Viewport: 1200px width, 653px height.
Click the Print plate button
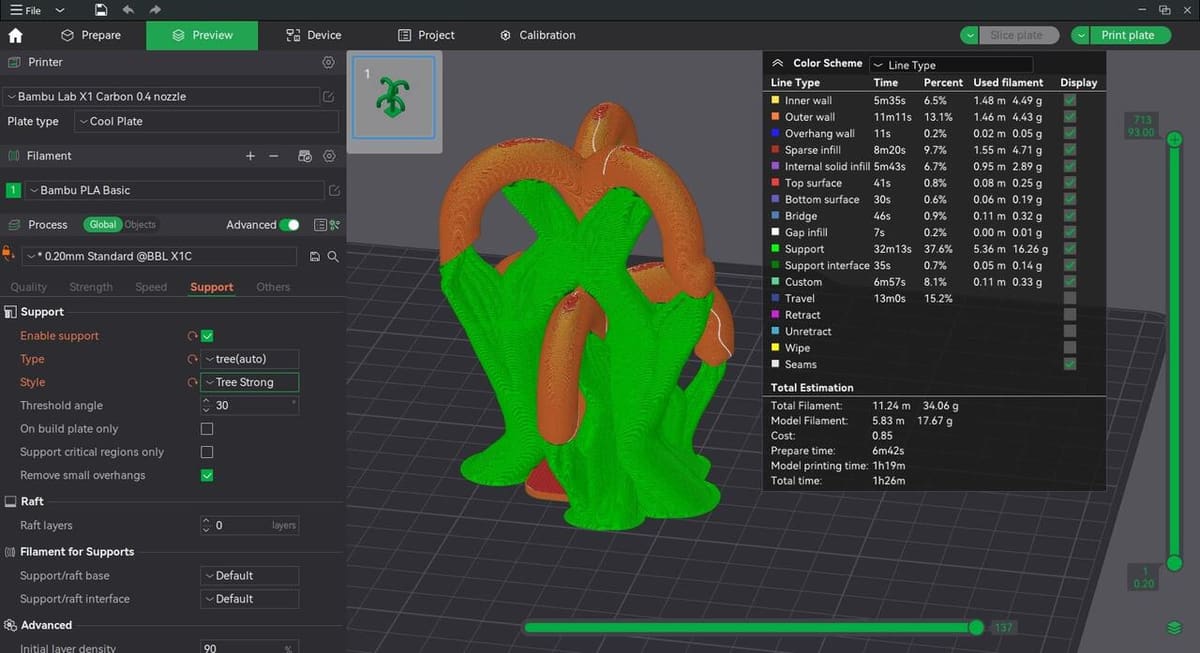(x=1127, y=35)
